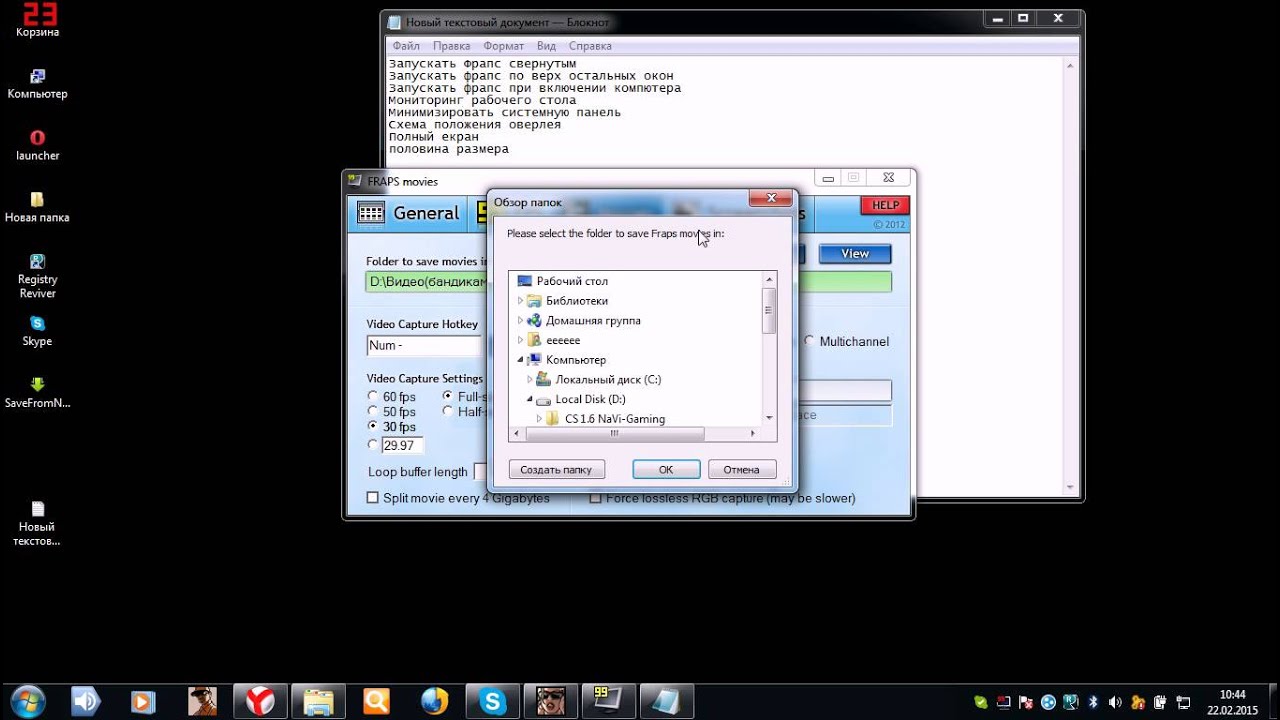Tick Force lossless RGB capture checkbox

coord(596,498)
